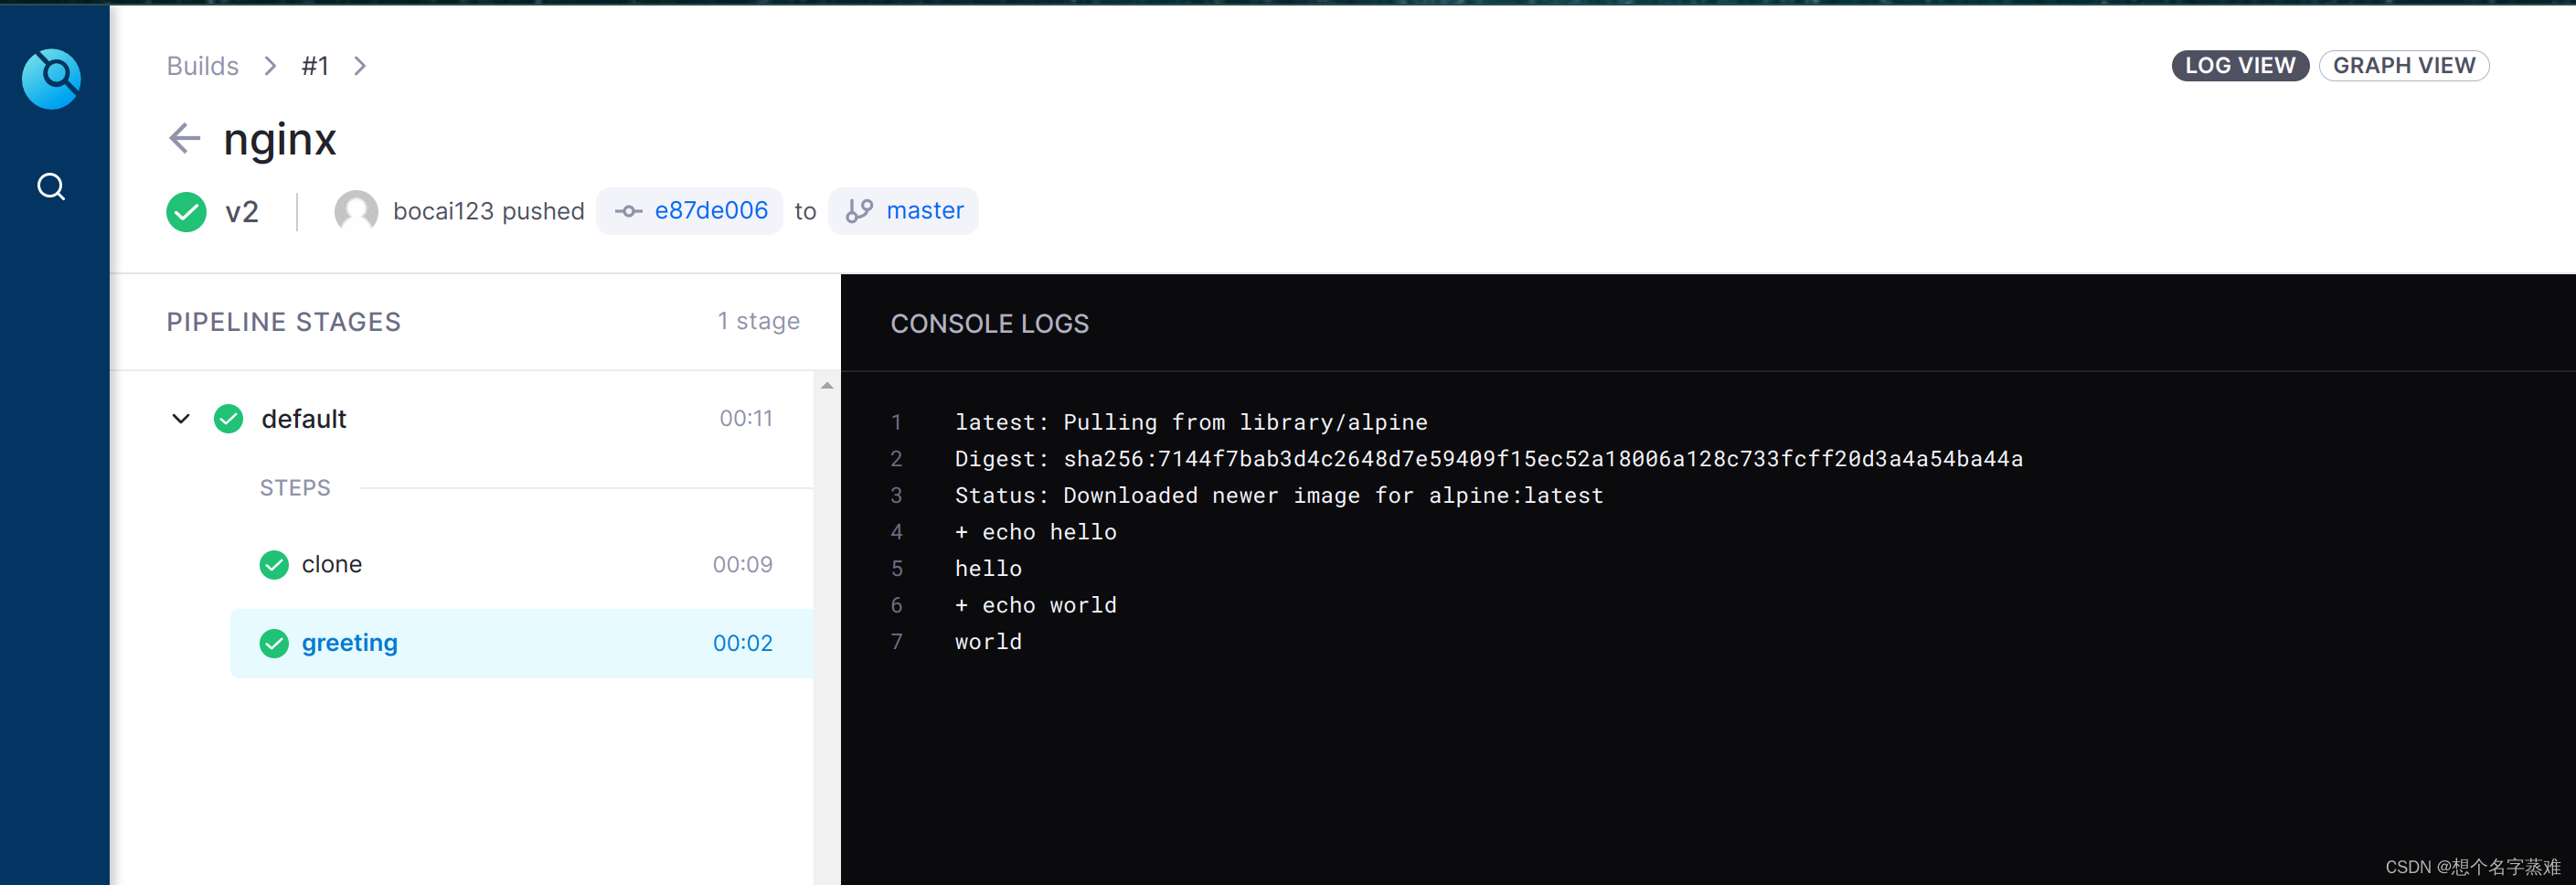Select the clone step

[521, 565]
